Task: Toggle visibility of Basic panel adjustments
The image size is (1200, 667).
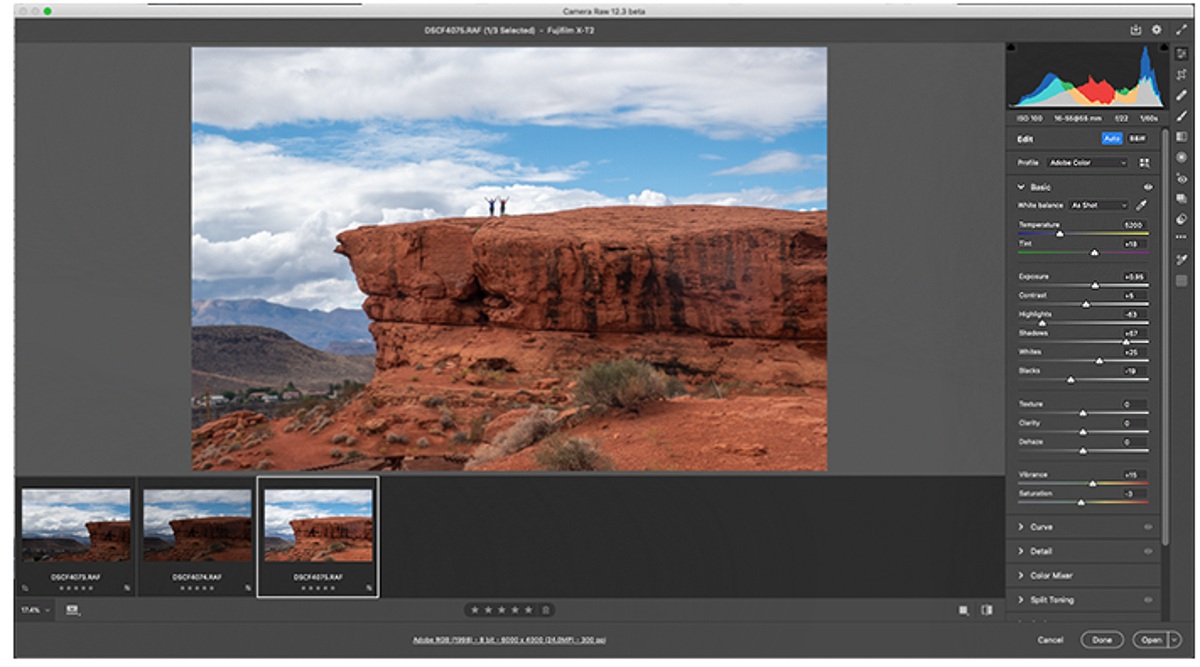Action: (x=1147, y=186)
